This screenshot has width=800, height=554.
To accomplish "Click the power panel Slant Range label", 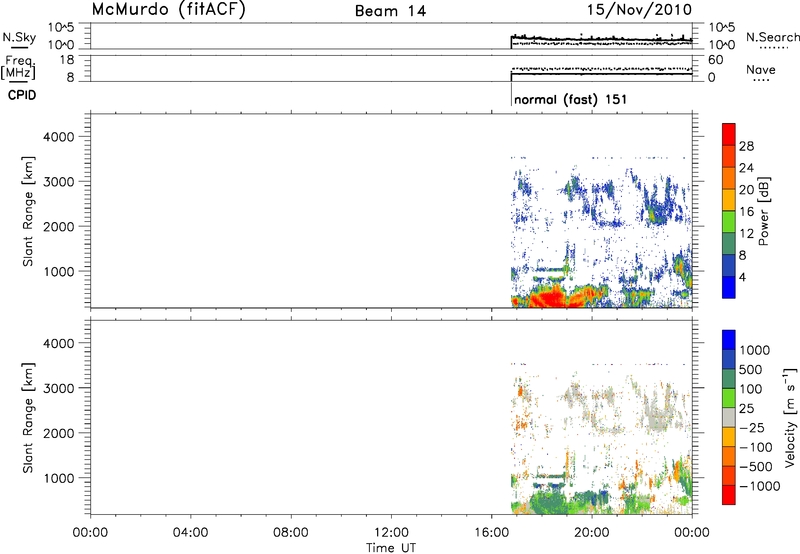I will point(28,211).
